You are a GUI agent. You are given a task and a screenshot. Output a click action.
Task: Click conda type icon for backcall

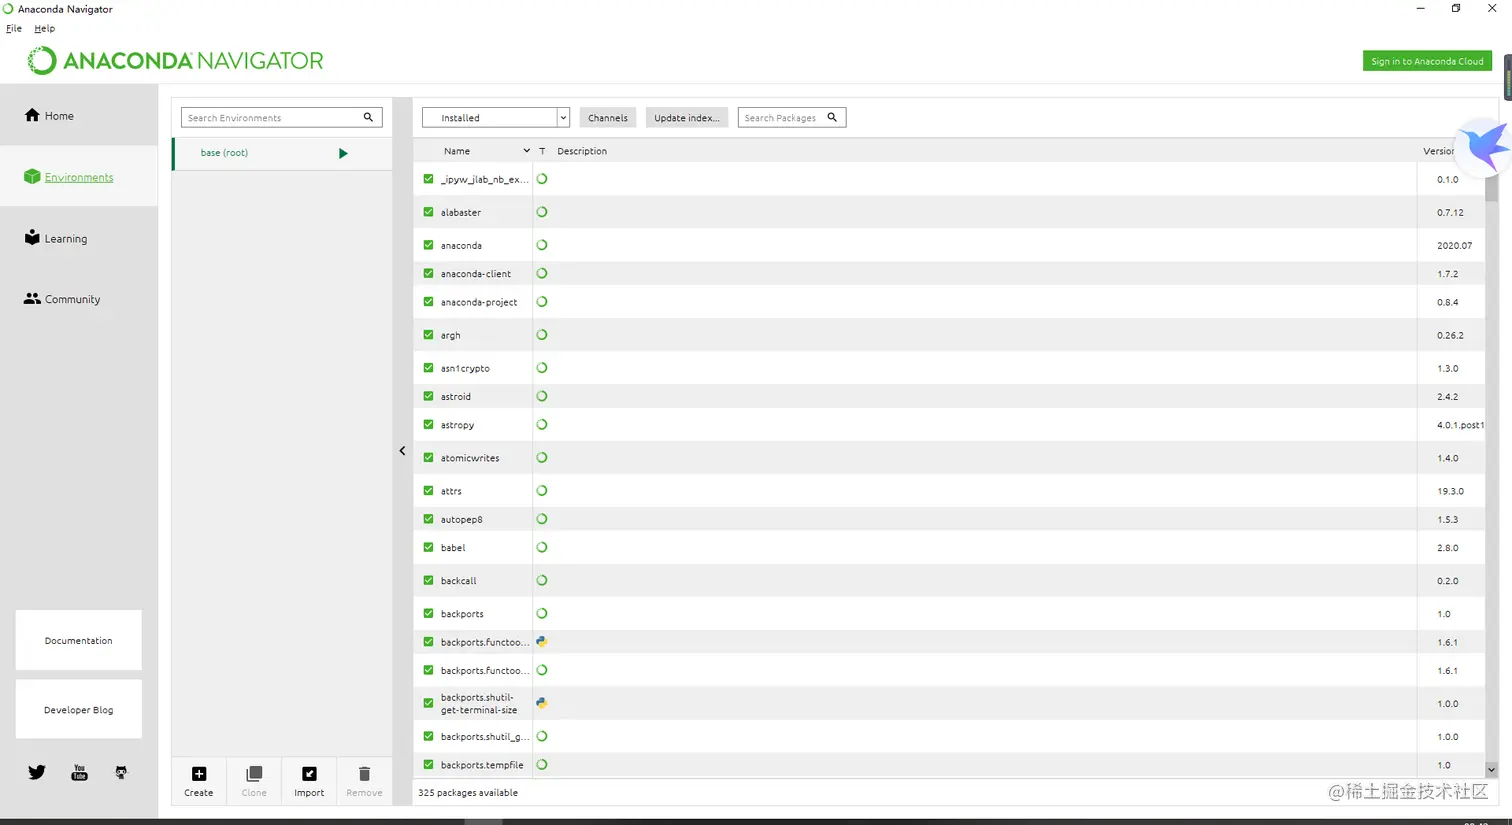[x=542, y=580]
